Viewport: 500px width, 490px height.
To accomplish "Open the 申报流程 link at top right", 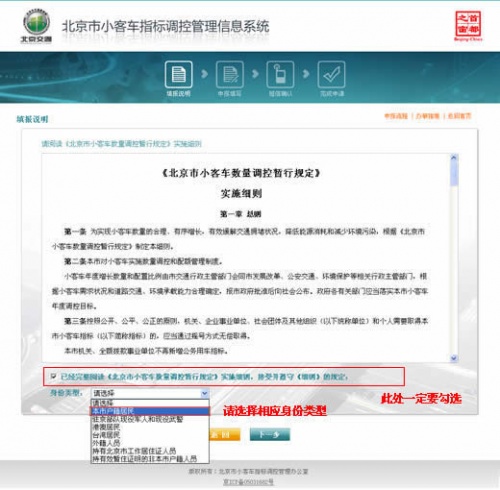I will [x=396, y=116].
